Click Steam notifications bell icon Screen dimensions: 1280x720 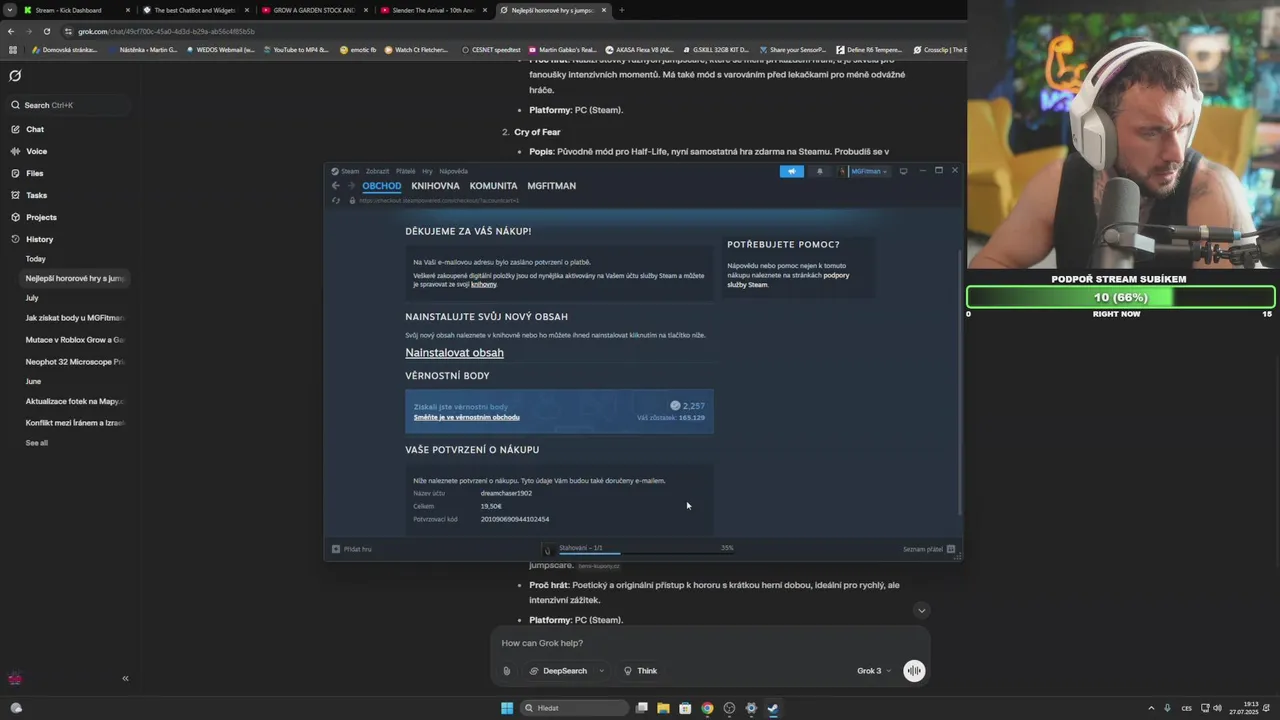[819, 171]
